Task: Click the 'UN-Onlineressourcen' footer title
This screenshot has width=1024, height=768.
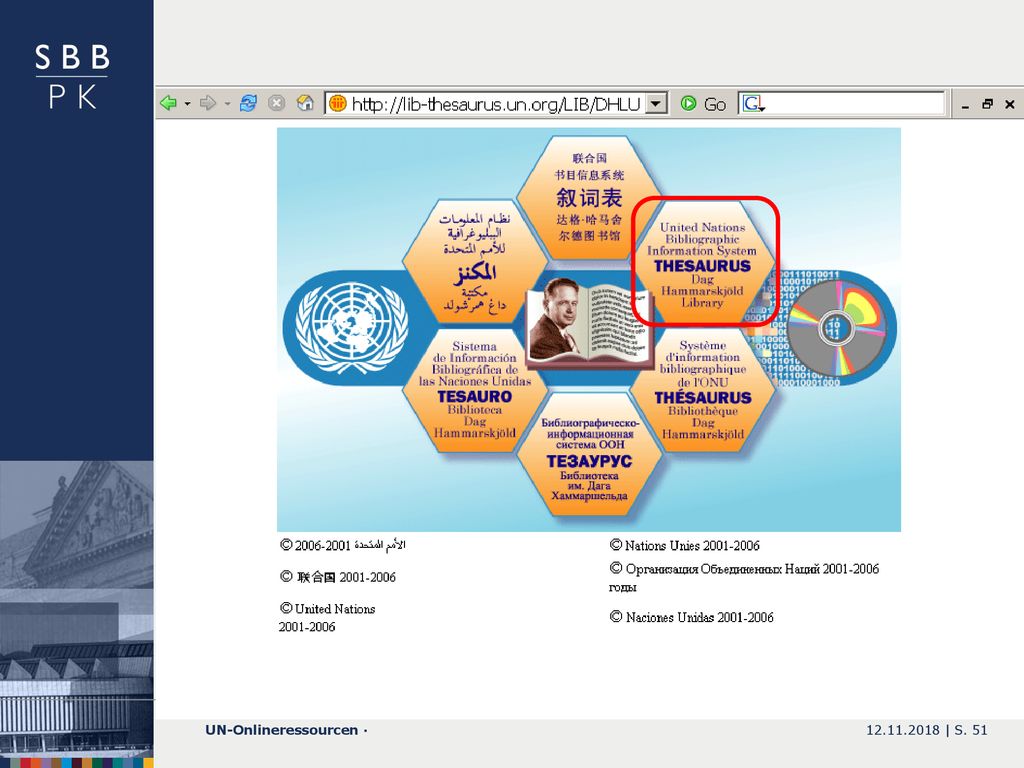Action: click(282, 730)
